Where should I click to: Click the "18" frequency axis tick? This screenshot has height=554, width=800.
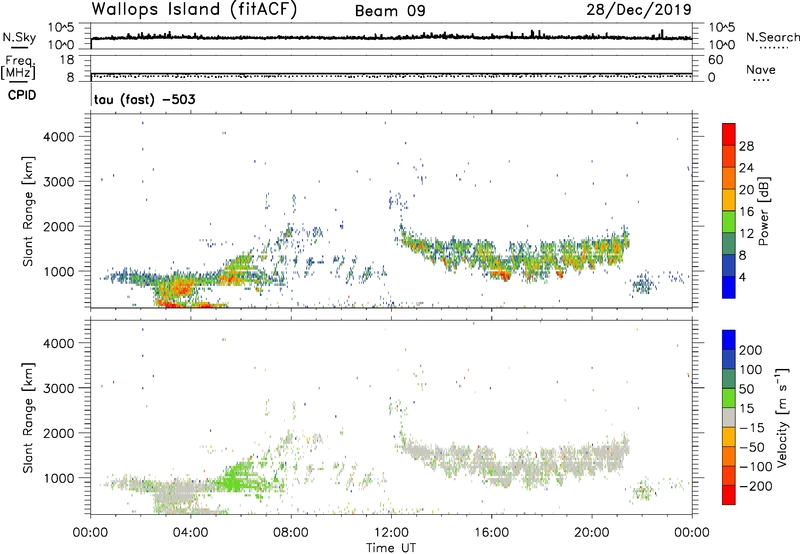click(x=67, y=60)
